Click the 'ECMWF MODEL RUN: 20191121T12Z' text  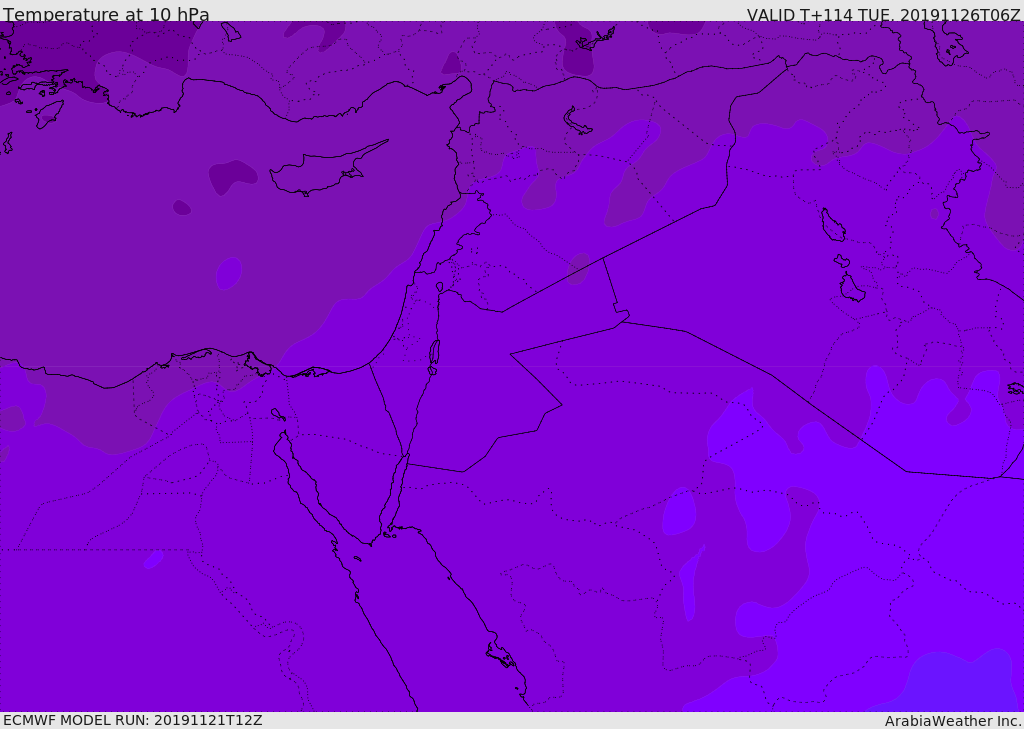(x=133, y=720)
